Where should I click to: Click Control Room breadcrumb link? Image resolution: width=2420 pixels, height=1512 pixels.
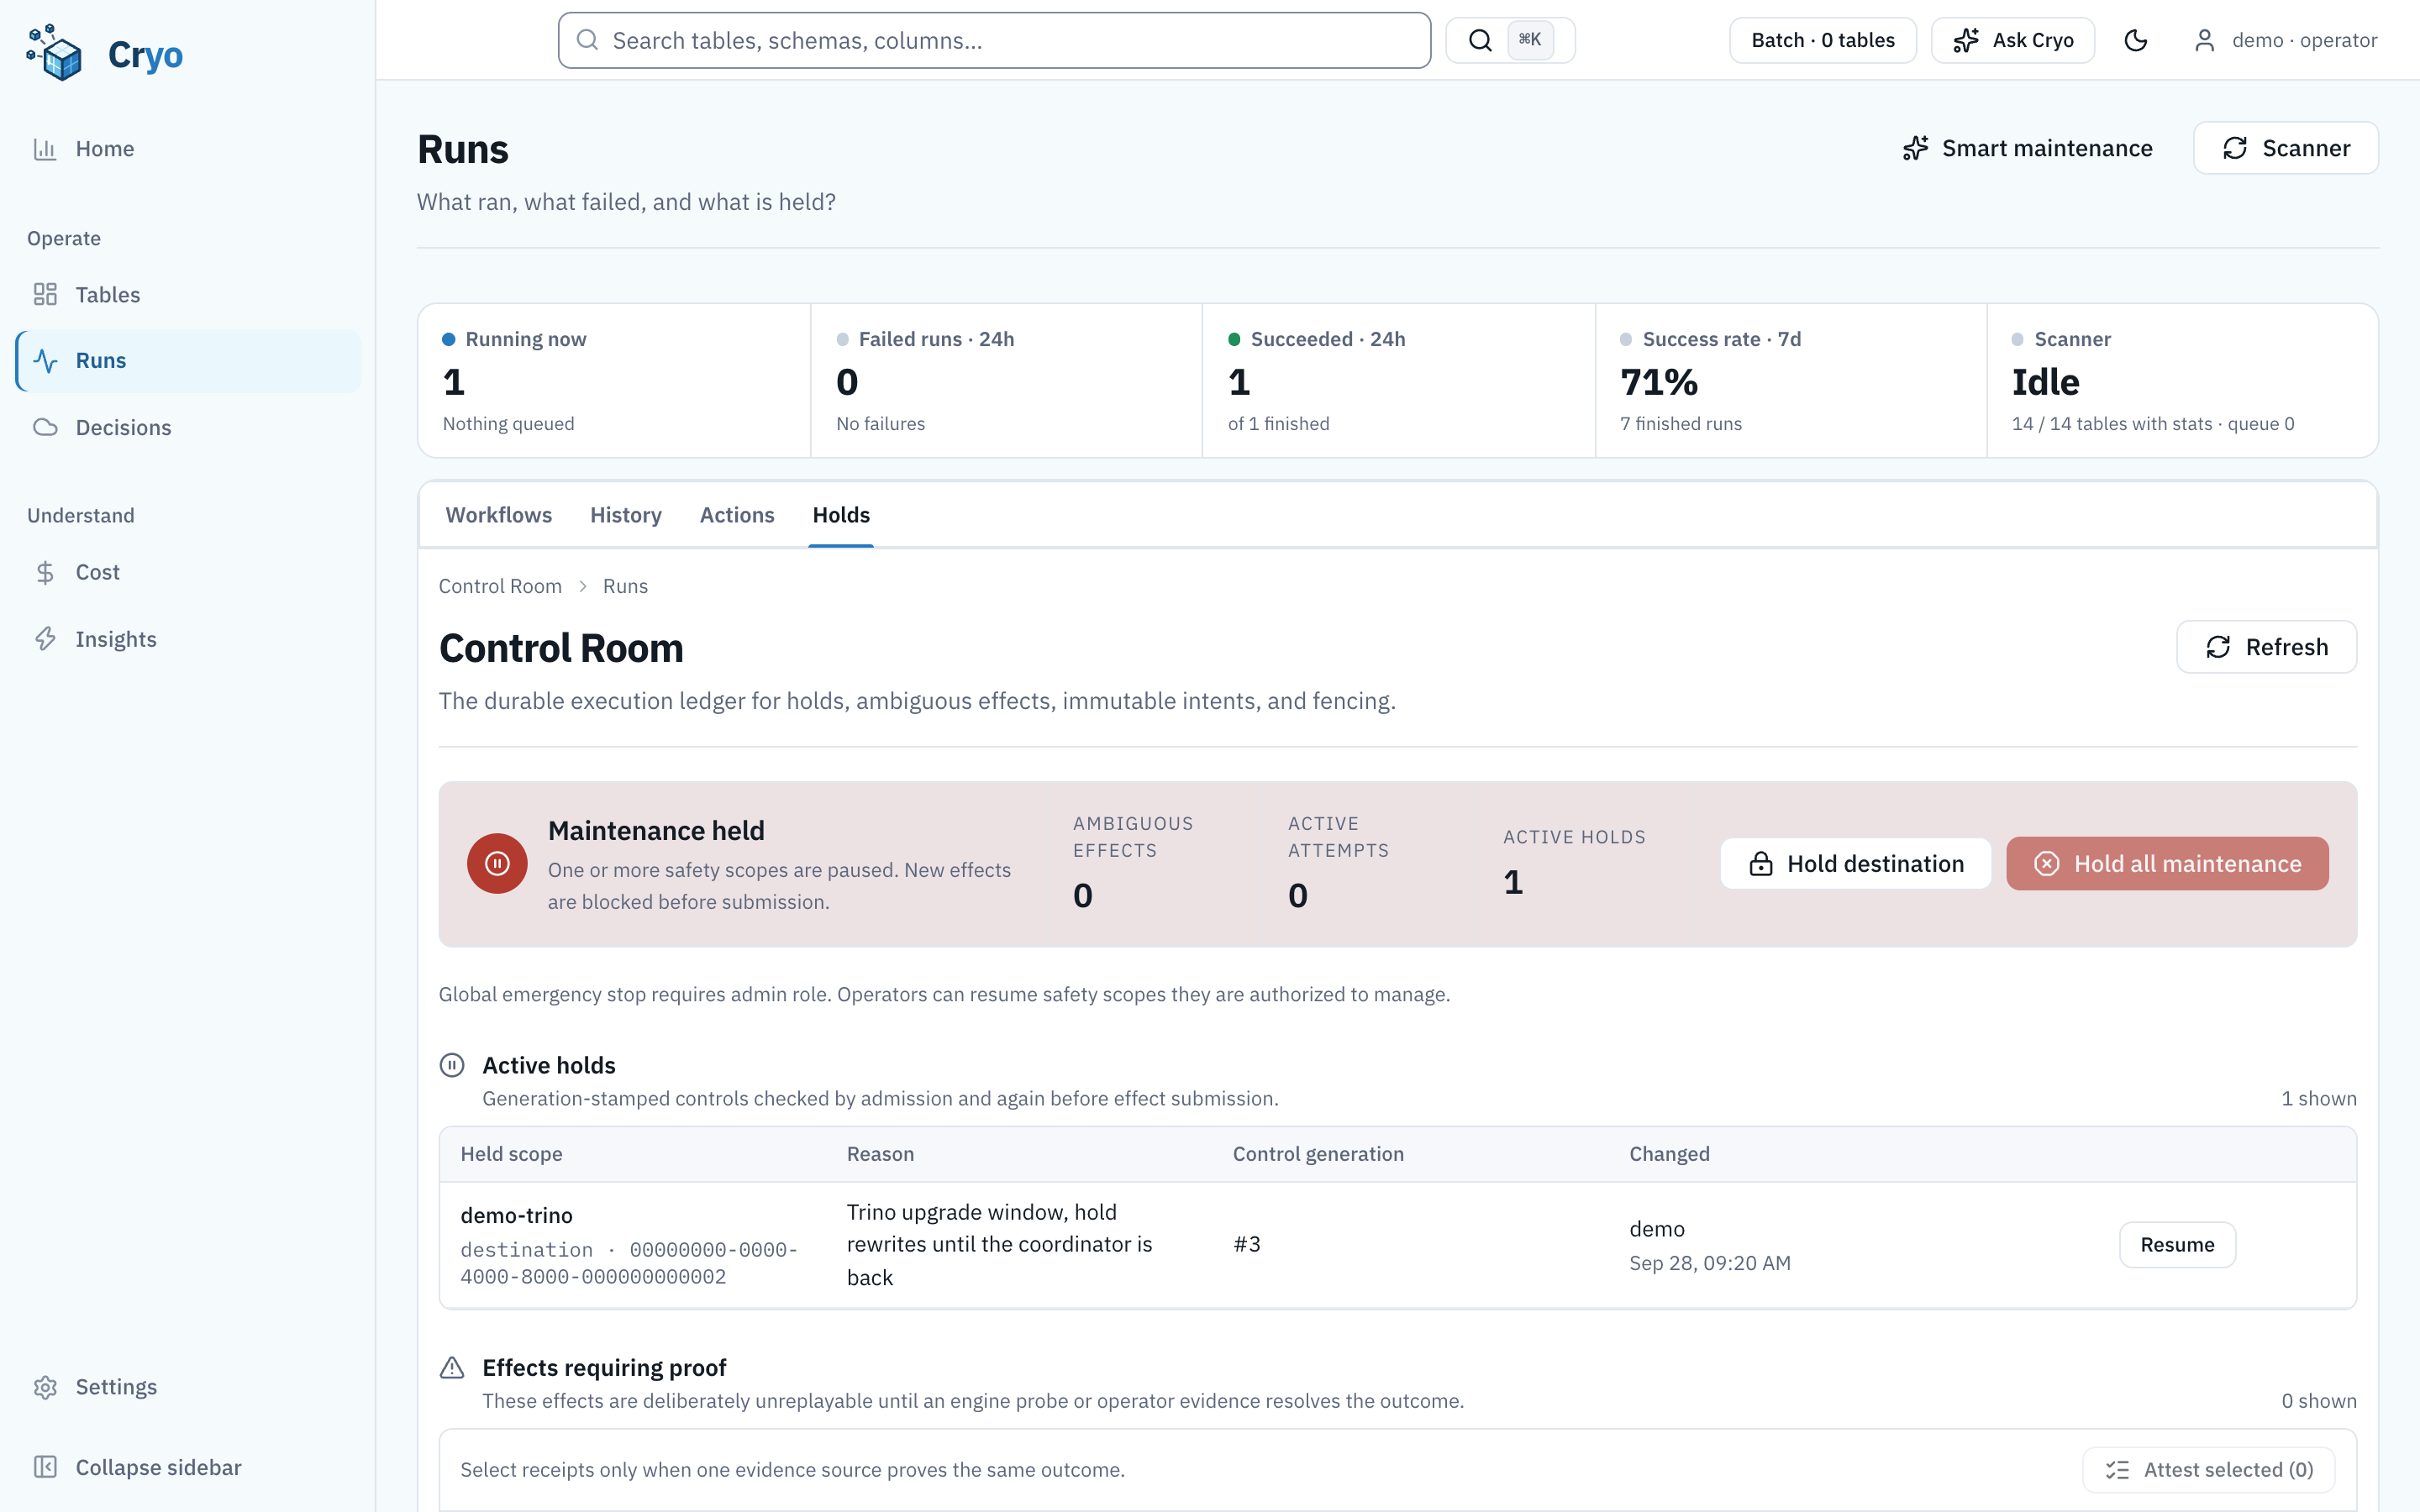(500, 586)
